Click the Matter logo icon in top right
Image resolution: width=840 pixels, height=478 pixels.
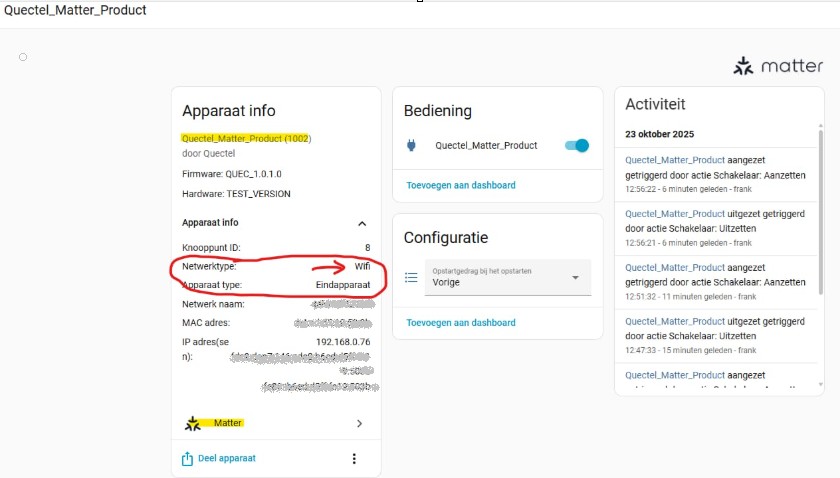click(743, 67)
